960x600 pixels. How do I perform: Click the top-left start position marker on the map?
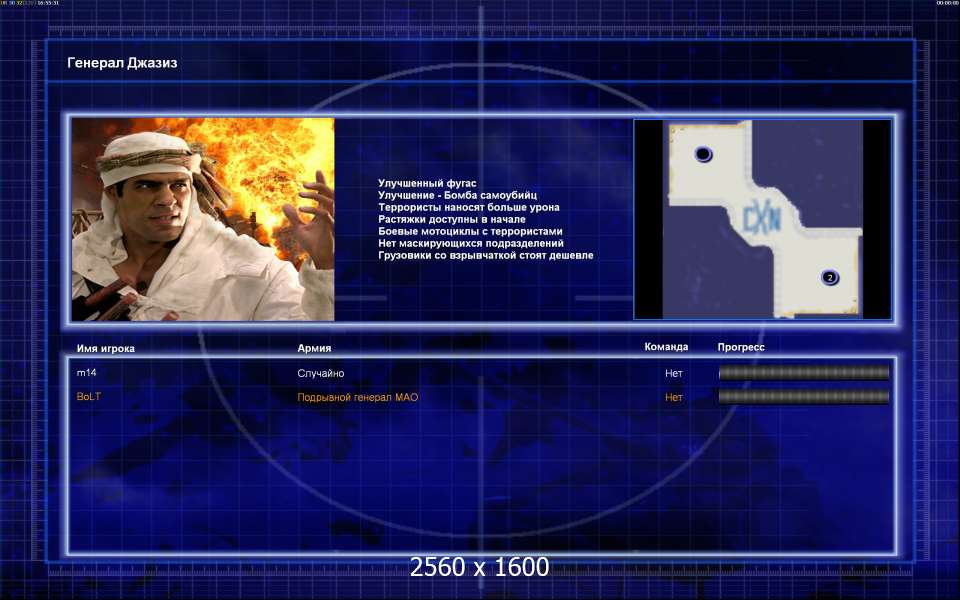(x=703, y=154)
